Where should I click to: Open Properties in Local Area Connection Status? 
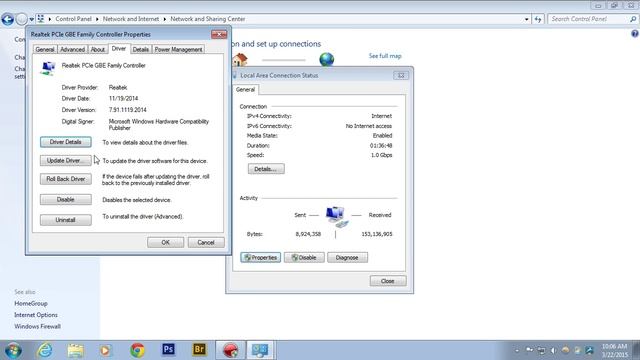point(260,258)
